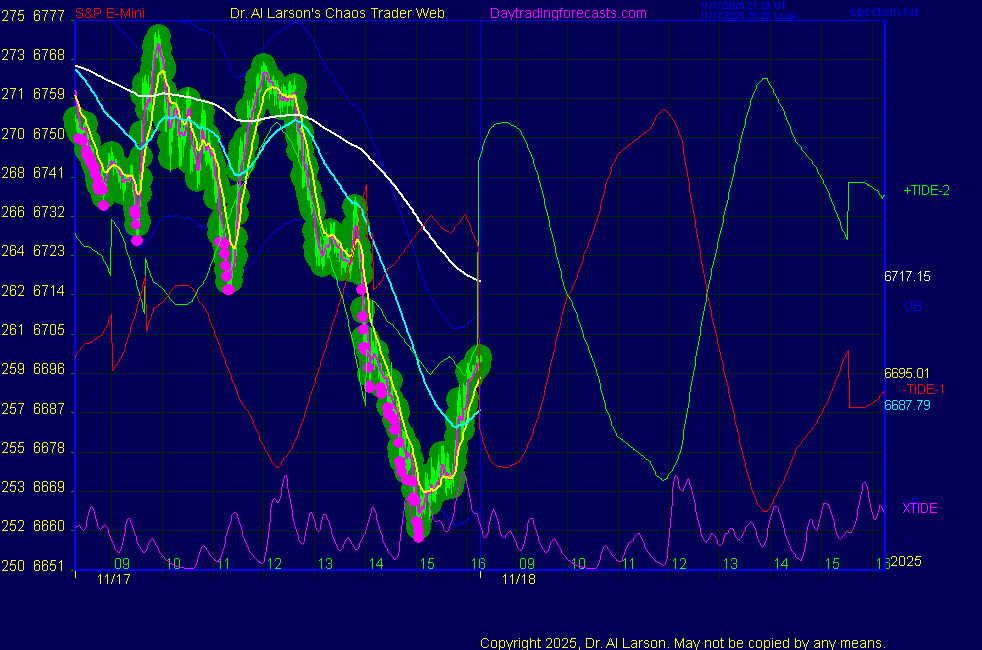The image size is (982, 650).
Task: Select the +TIDE-2 legend label
Action: (927, 190)
